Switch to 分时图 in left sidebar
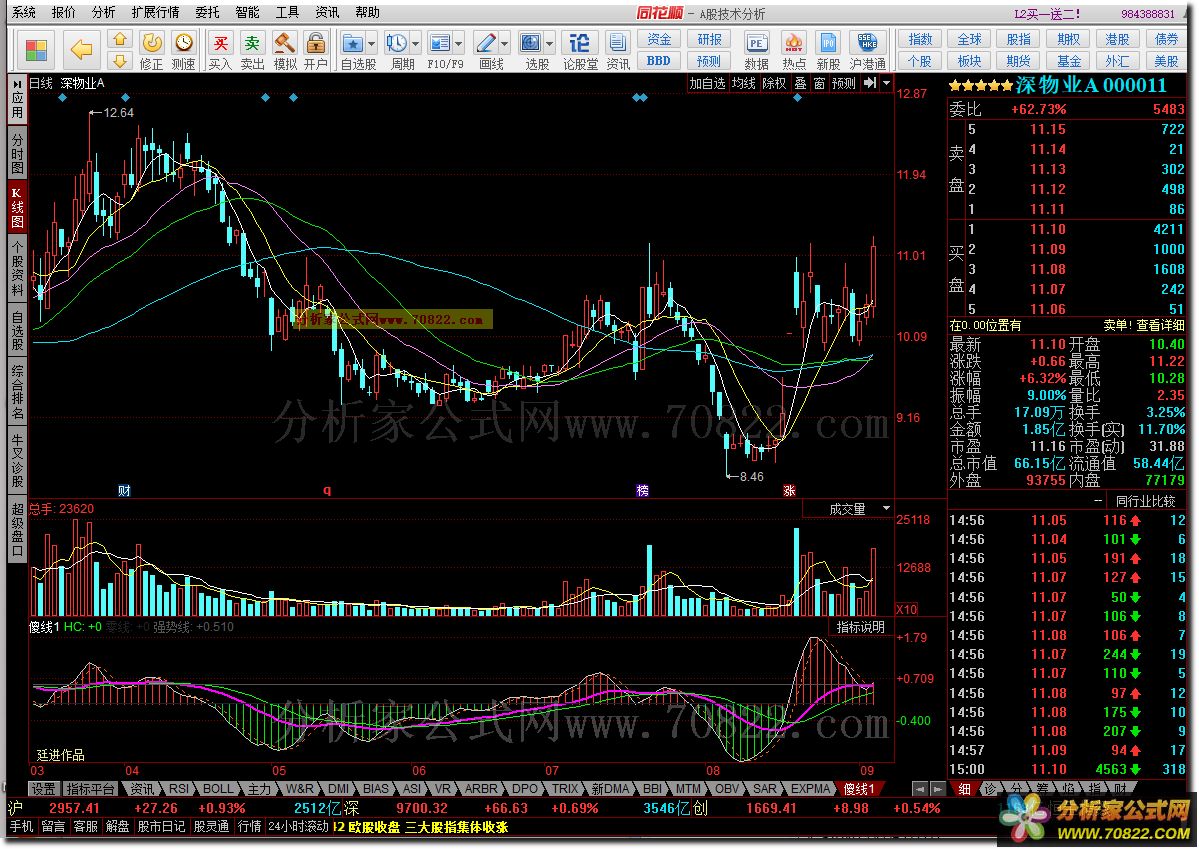 pyautogui.click(x=17, y=152)
